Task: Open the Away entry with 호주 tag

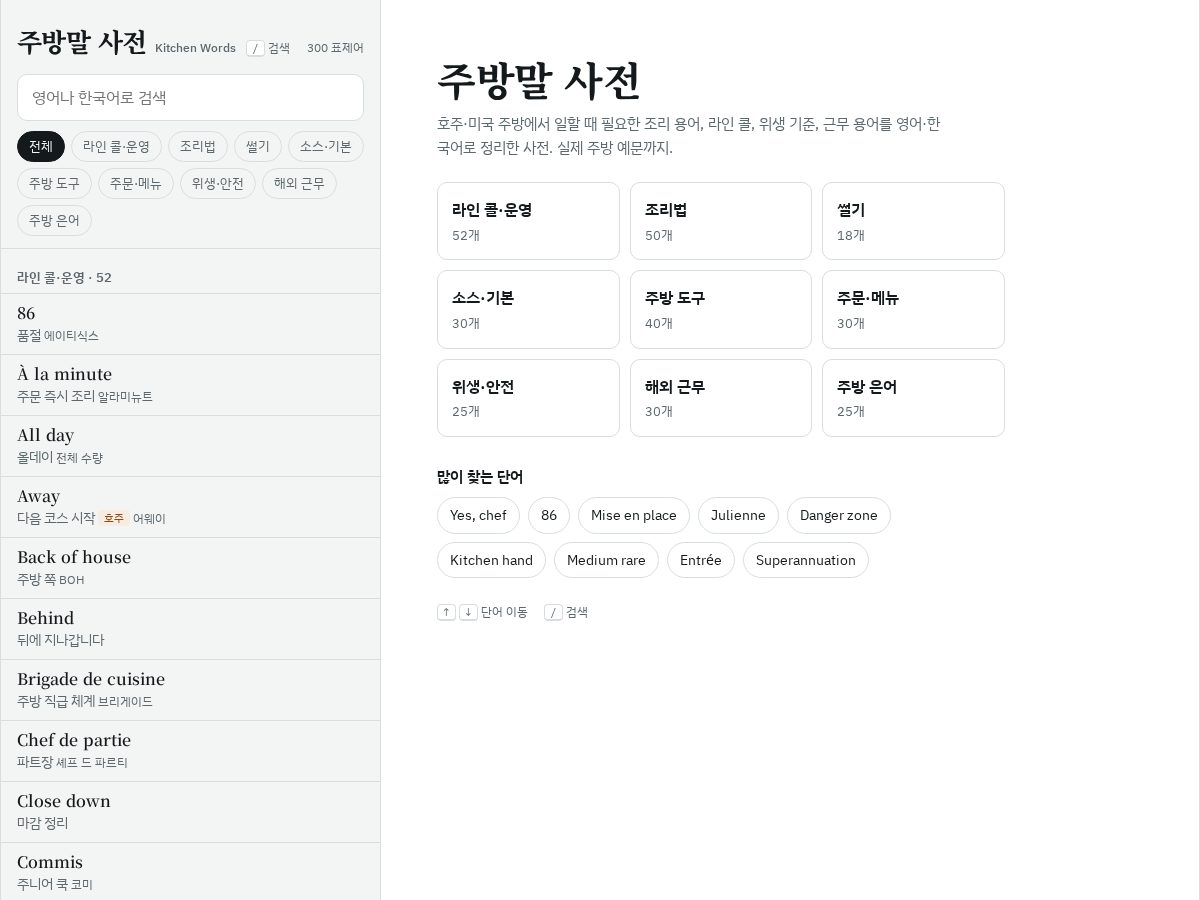Action: pos(190,507)
